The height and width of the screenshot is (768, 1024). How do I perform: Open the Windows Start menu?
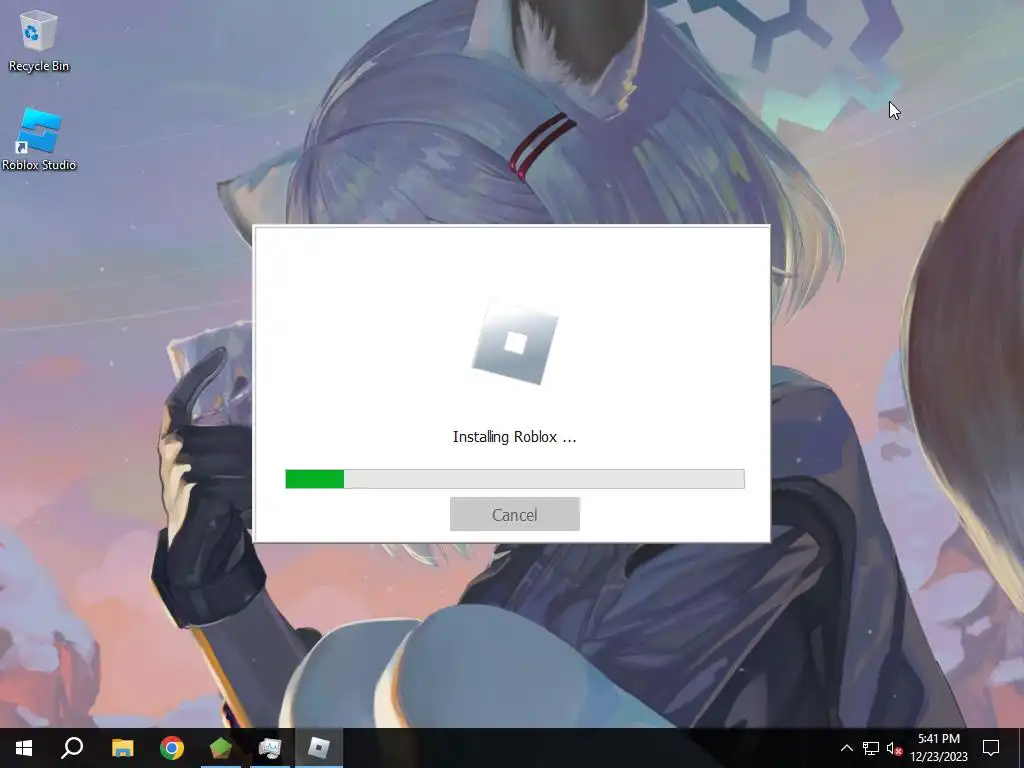pos(24,748)
